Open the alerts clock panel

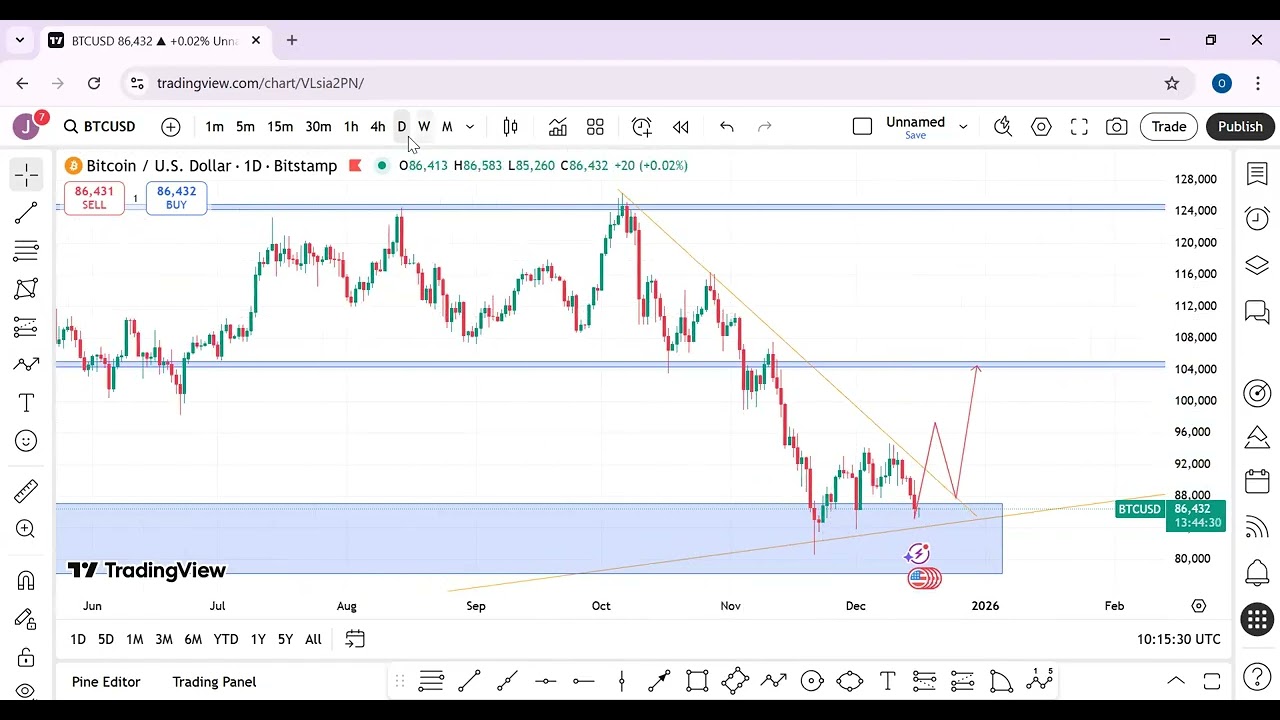click(1257, 218)
